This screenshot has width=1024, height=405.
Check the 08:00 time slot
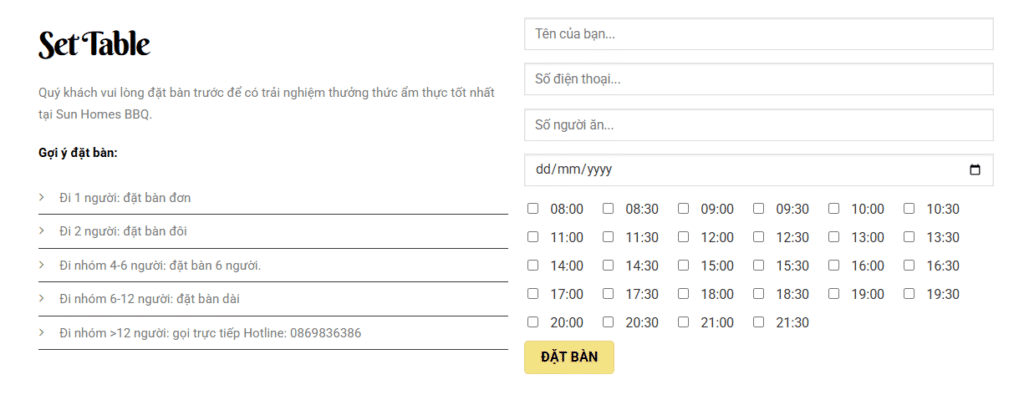(x=533, y=209)
